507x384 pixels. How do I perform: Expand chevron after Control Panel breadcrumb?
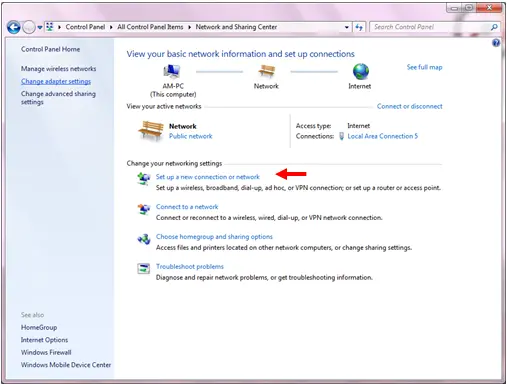(111, 27)
